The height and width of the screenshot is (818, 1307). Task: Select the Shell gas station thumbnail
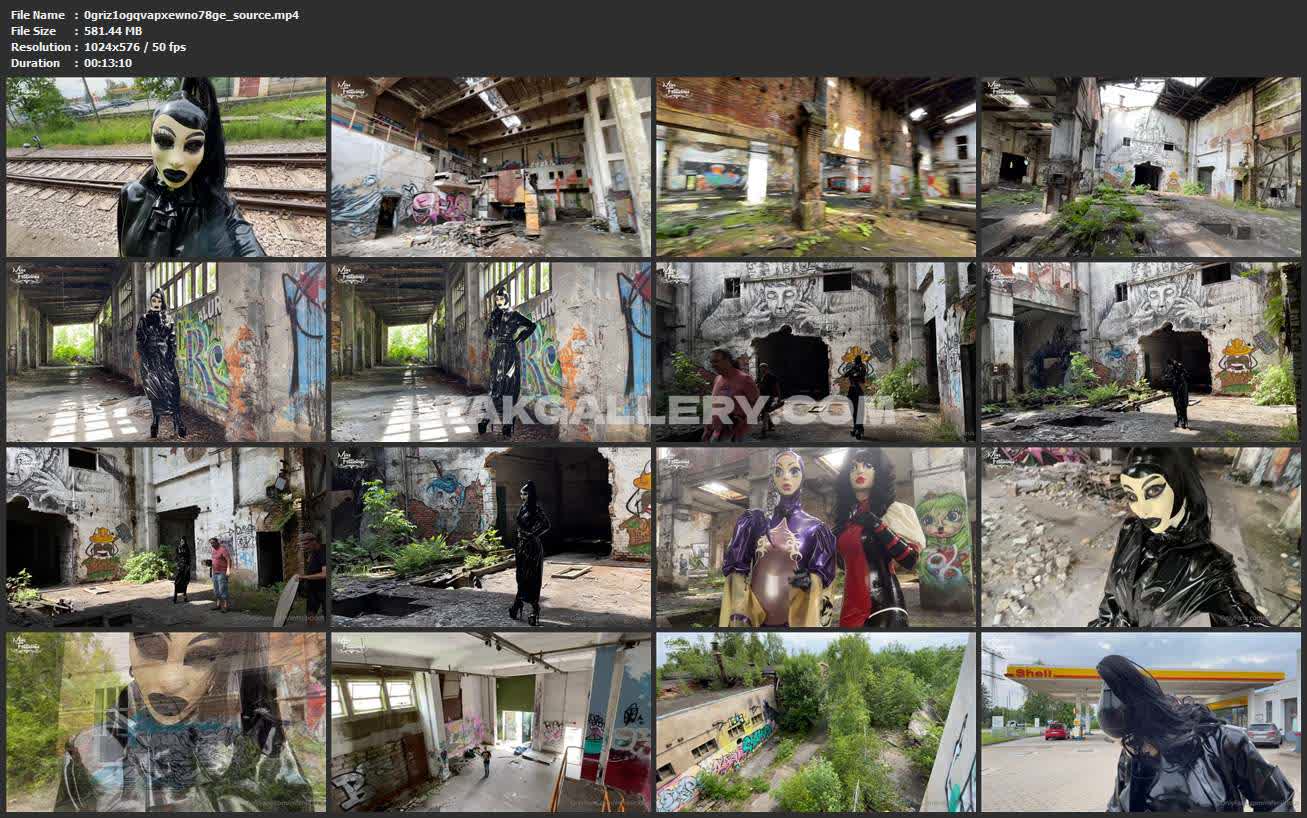tap(1140, 721)
